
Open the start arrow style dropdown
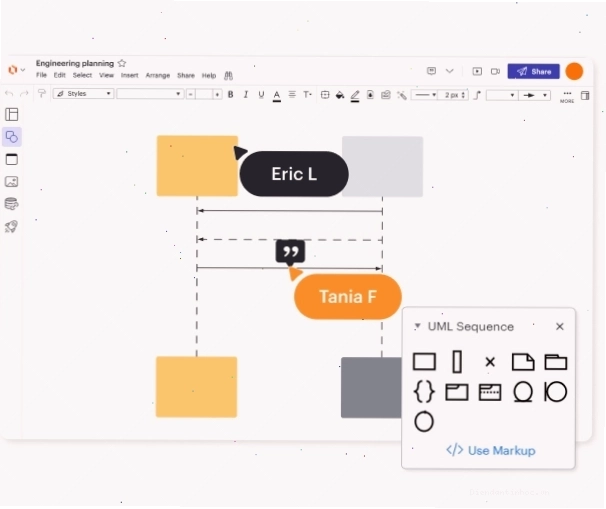(501, 95)
